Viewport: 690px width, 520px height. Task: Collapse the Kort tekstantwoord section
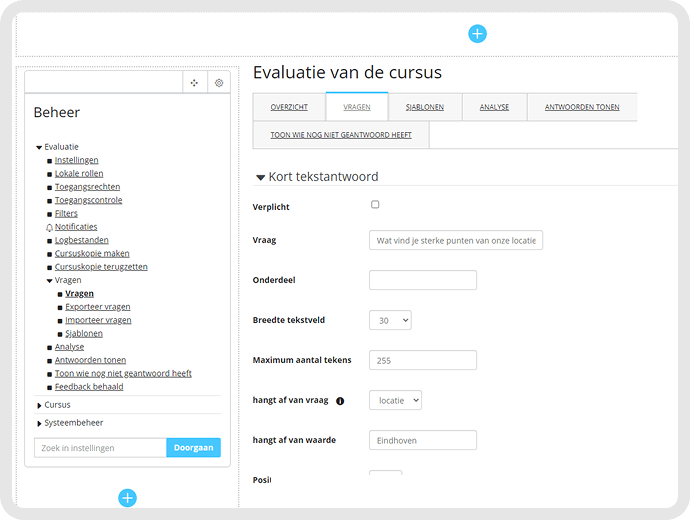(x=260, y=177)
